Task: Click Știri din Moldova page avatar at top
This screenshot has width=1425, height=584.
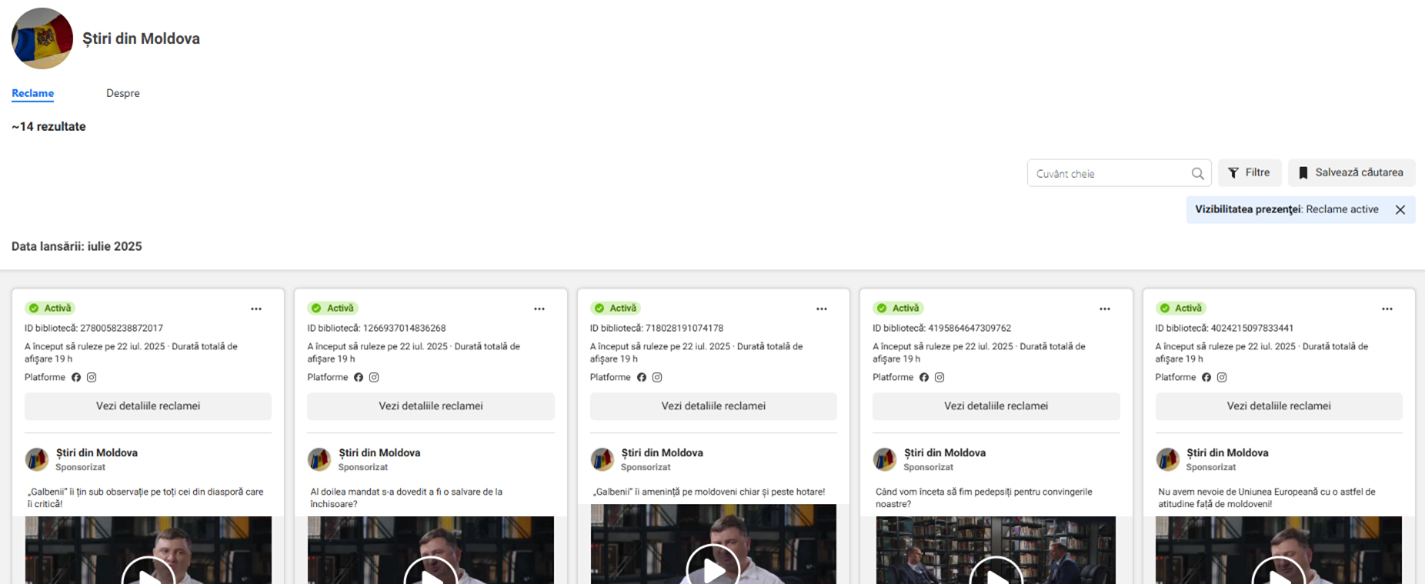Action: coord(42,38)
